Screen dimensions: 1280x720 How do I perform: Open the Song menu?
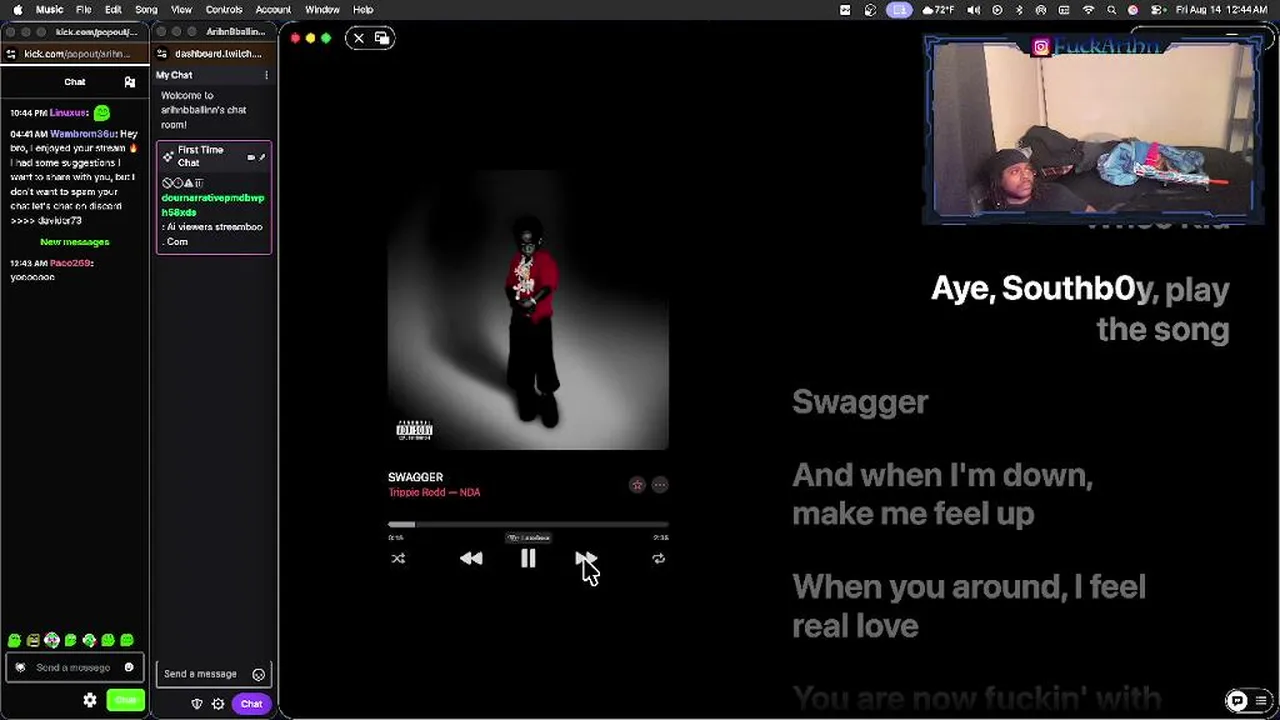146,10
